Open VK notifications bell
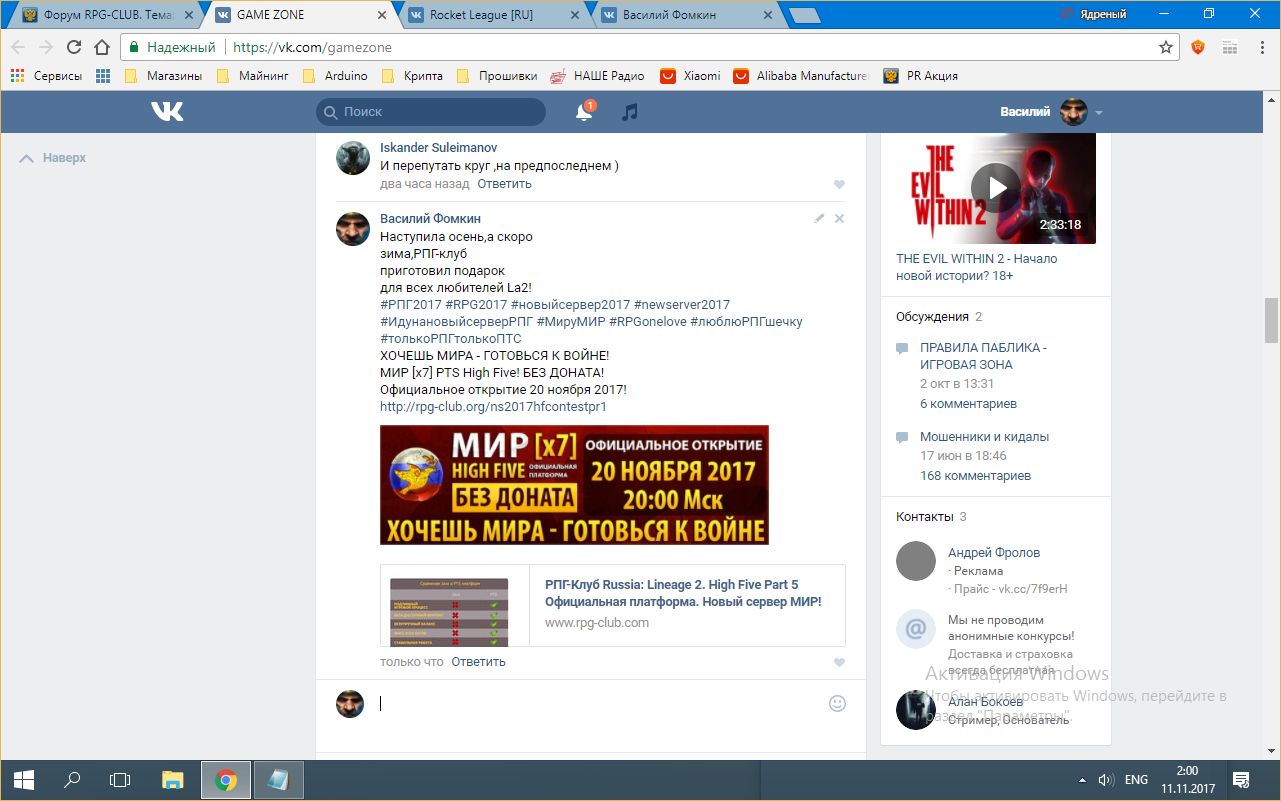Screen dimensions: 1281x801 [584, 112]
